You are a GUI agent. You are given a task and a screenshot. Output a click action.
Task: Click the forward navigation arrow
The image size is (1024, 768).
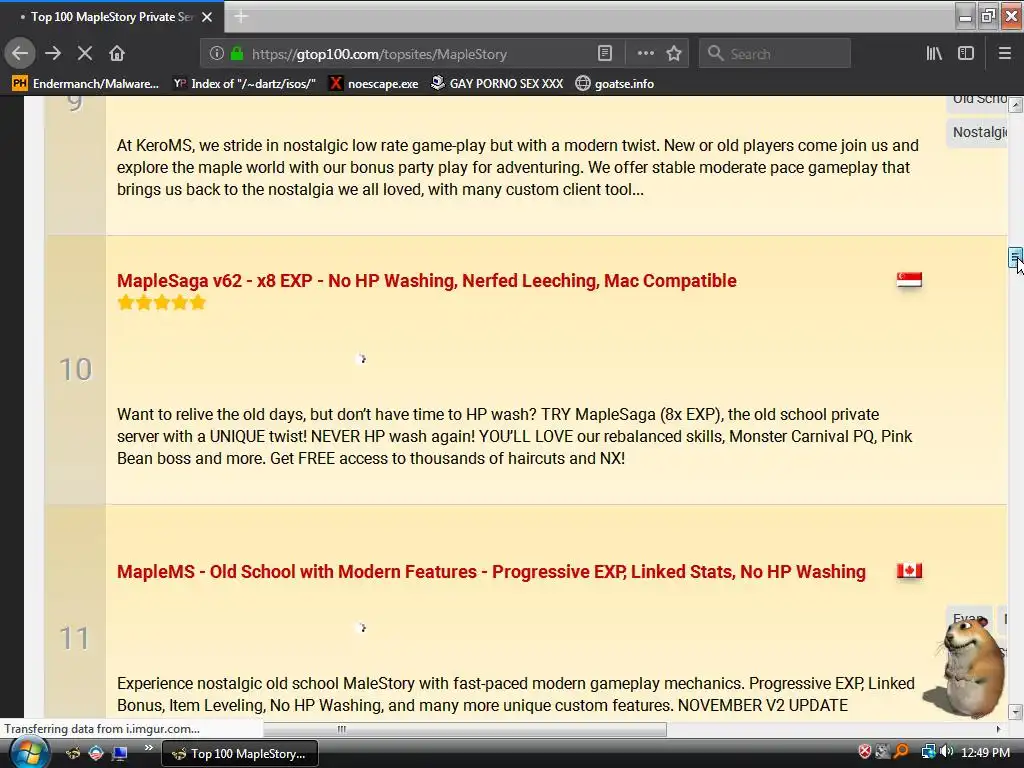(x=53, y=54)
